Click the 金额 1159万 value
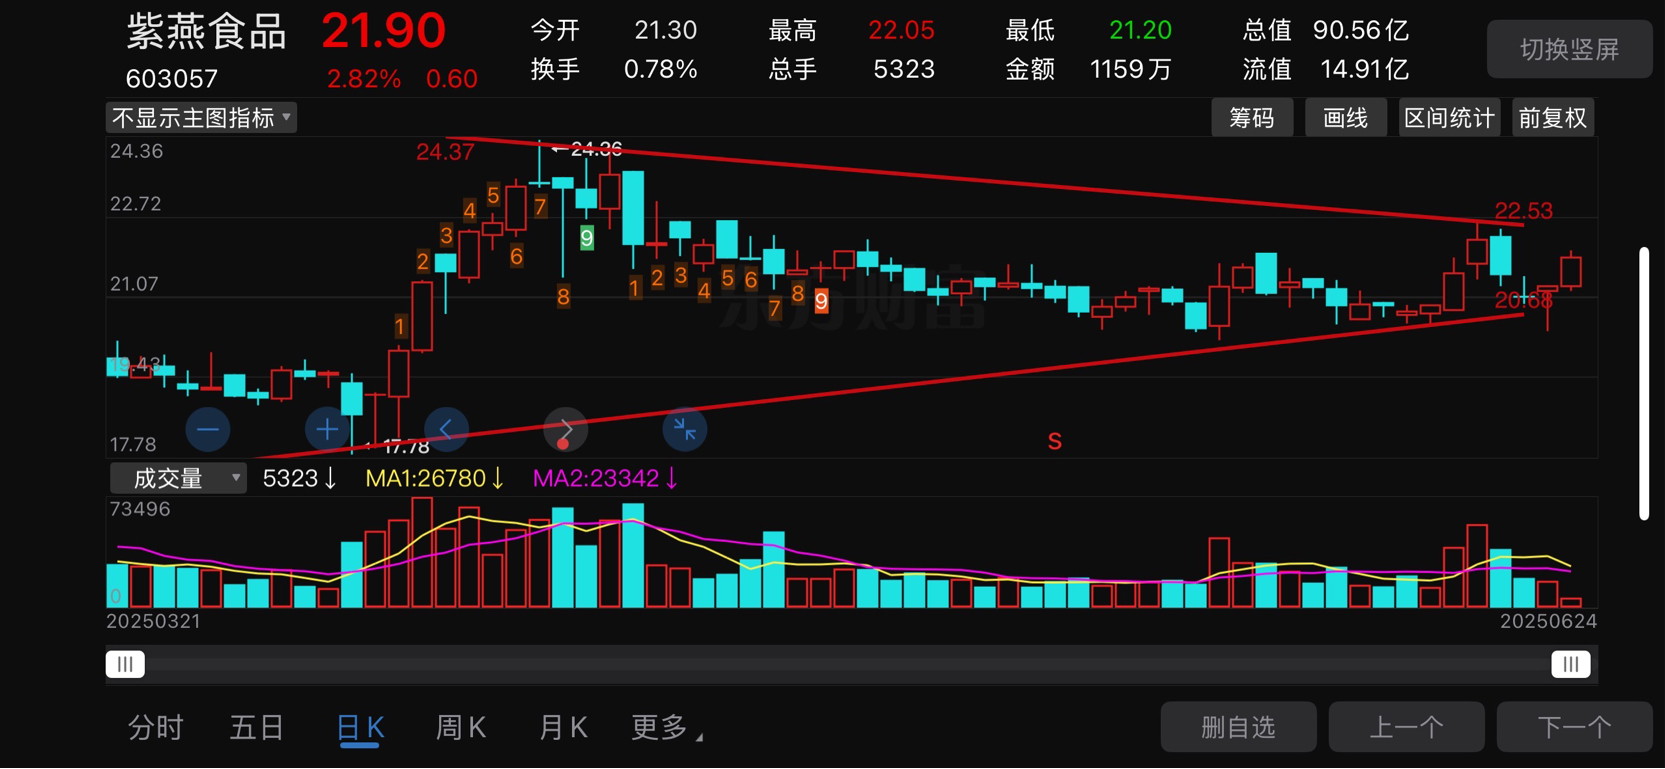This screenshot has height=769, width=1665. click(1131, 69)
